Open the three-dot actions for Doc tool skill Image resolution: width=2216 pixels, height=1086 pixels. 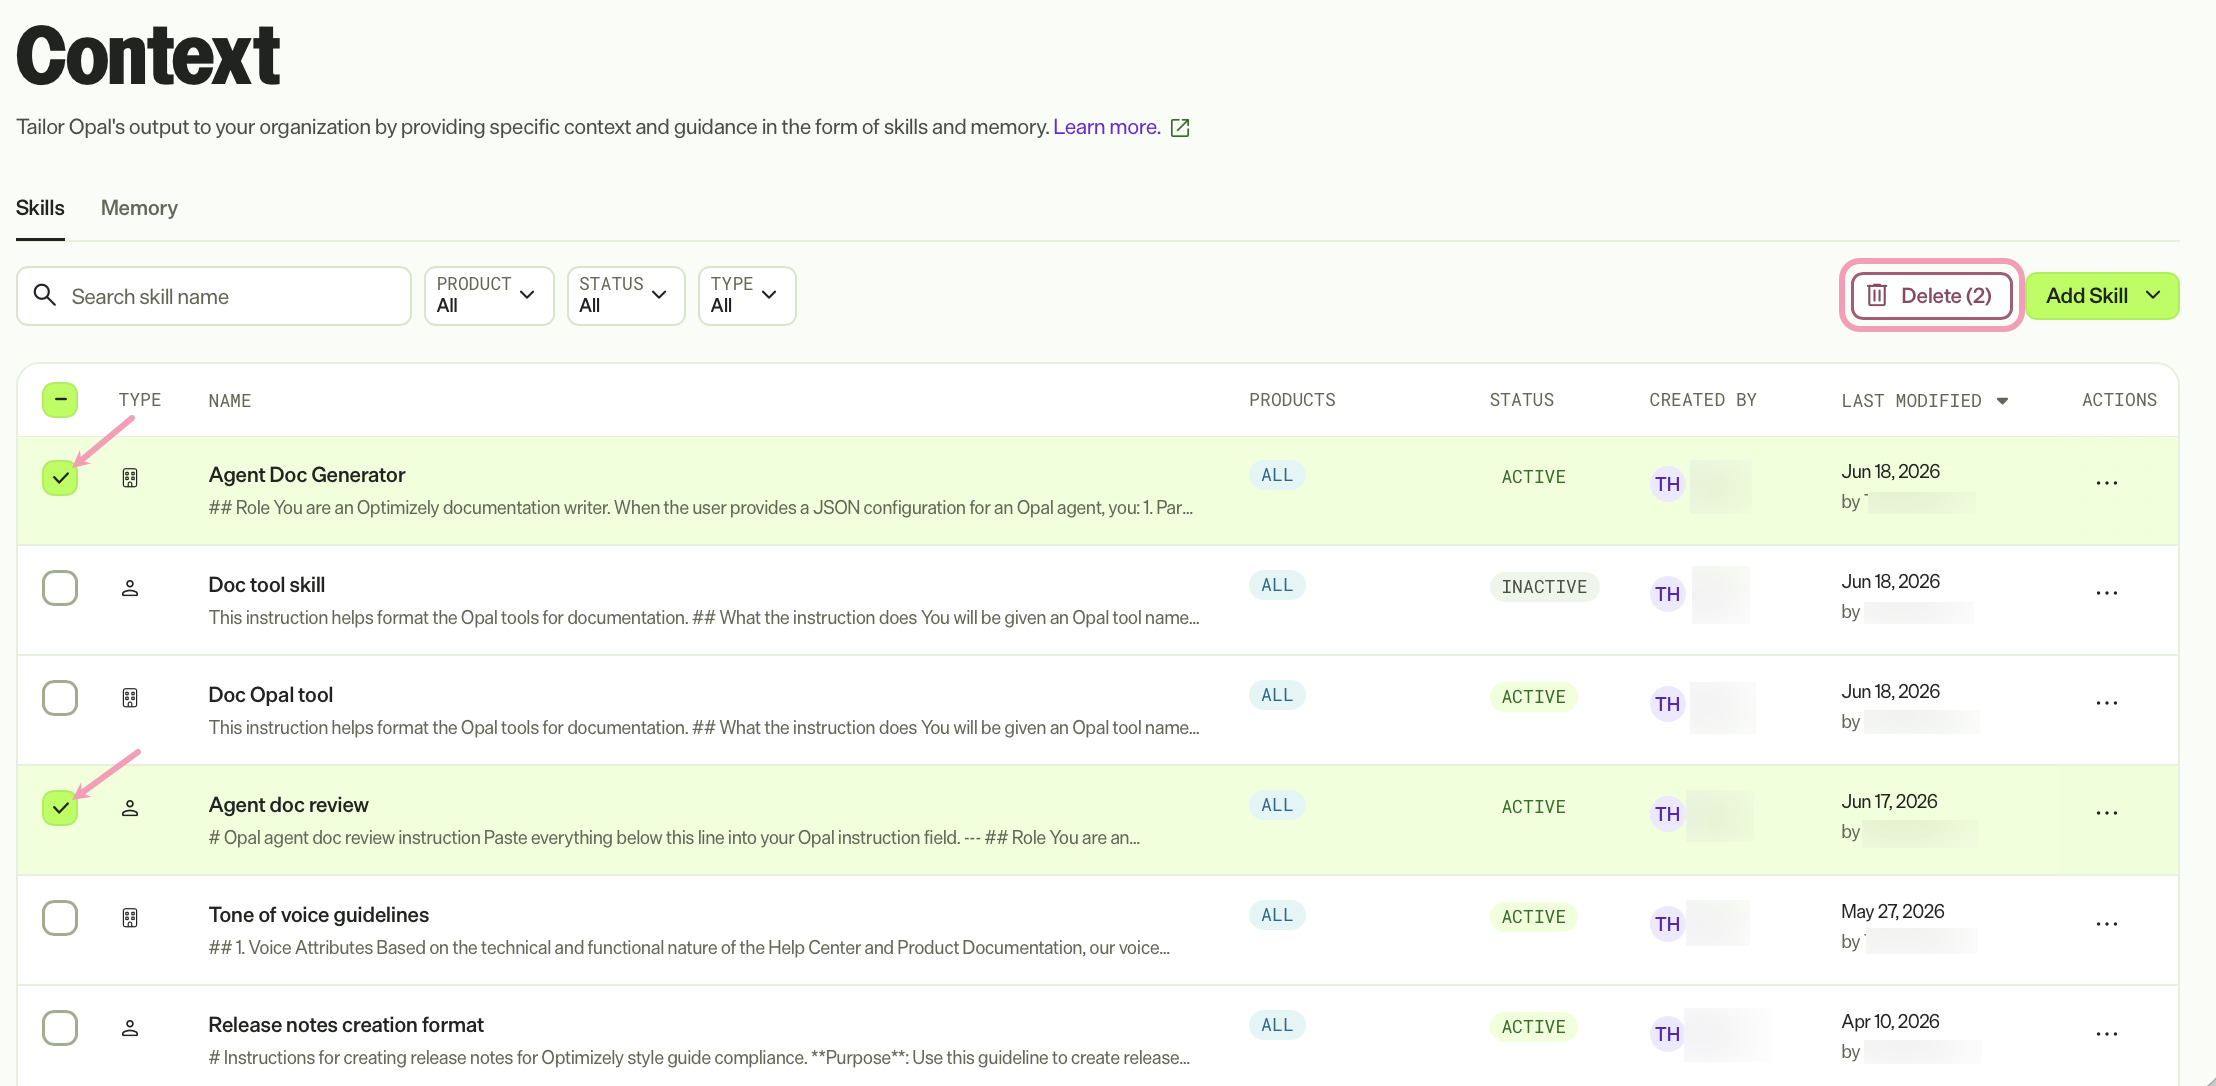(2107, 593)
